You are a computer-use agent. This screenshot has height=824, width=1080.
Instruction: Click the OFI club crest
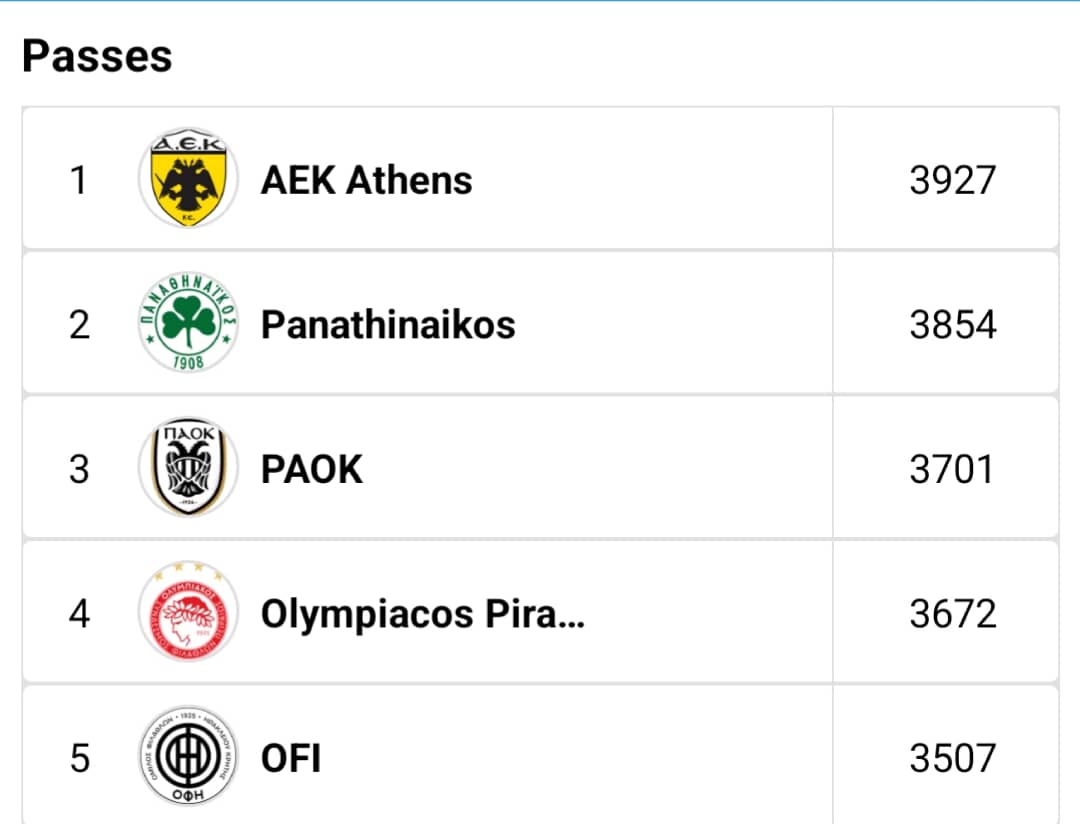point(188,756)
